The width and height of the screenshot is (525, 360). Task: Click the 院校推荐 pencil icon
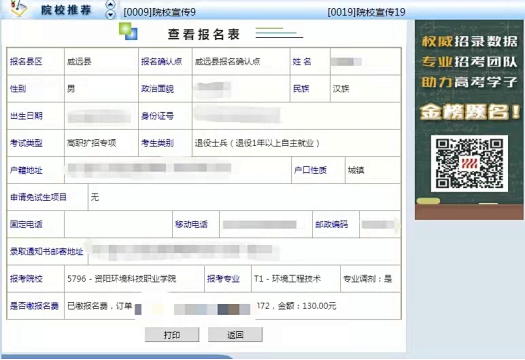[x=18, y=8]
